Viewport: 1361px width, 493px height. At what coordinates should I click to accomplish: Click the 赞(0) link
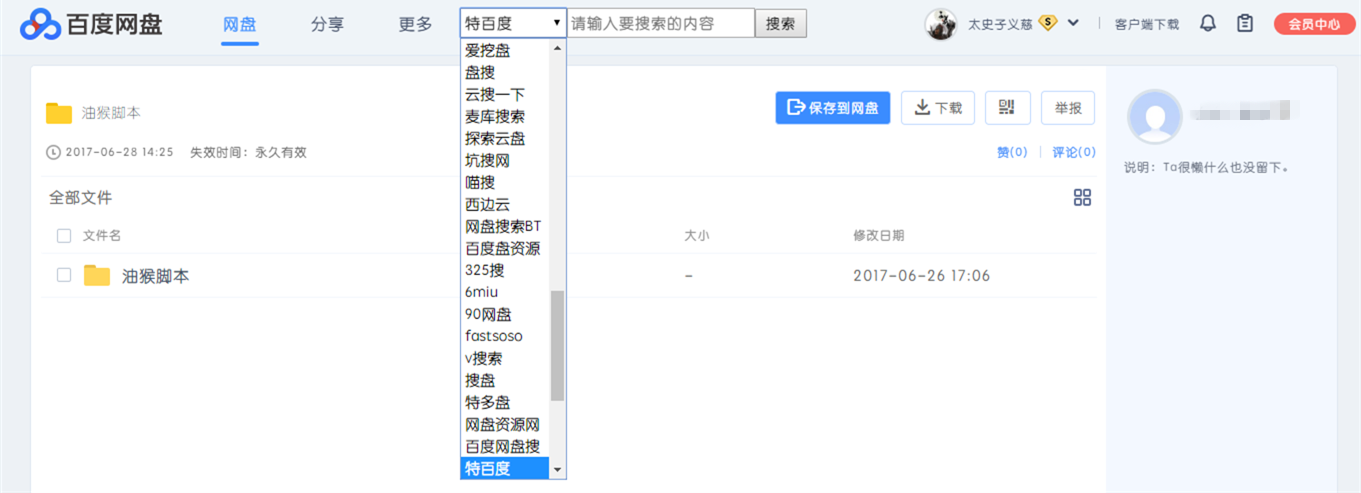point(1012,153)
